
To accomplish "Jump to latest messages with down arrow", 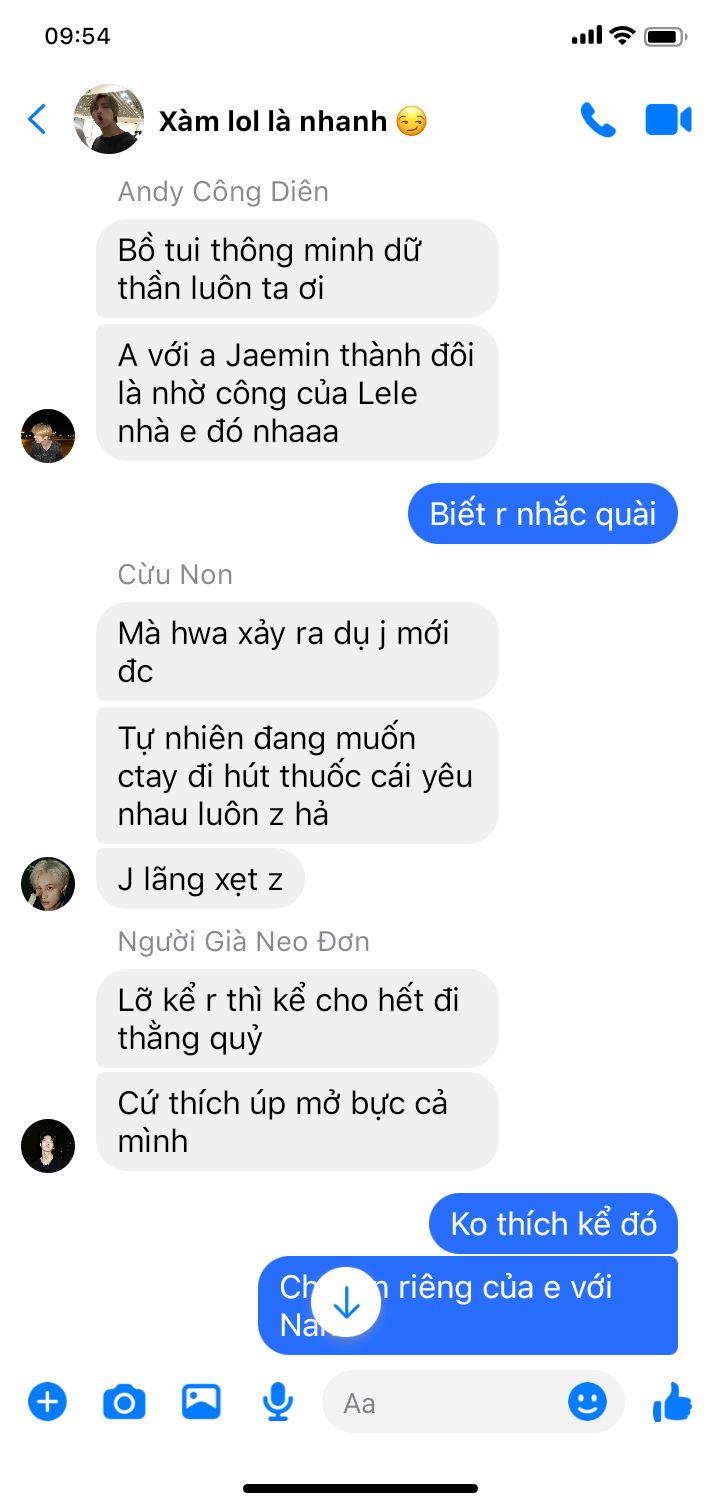I will coord(346,1303).
